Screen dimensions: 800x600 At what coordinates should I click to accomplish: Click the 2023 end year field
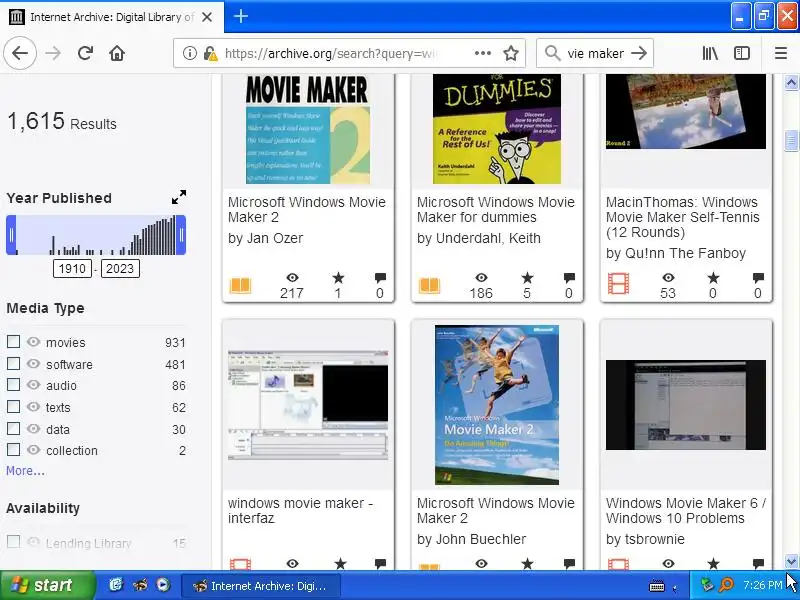tap(120, 268)
